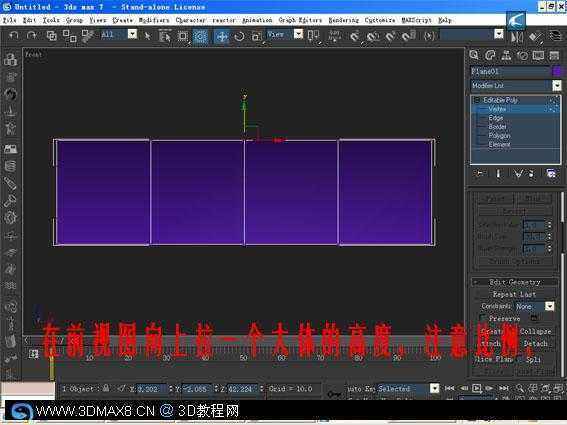Click the Plane01 purple color swatch
This screenshot has height=425, width=567.
click(557, 71)
